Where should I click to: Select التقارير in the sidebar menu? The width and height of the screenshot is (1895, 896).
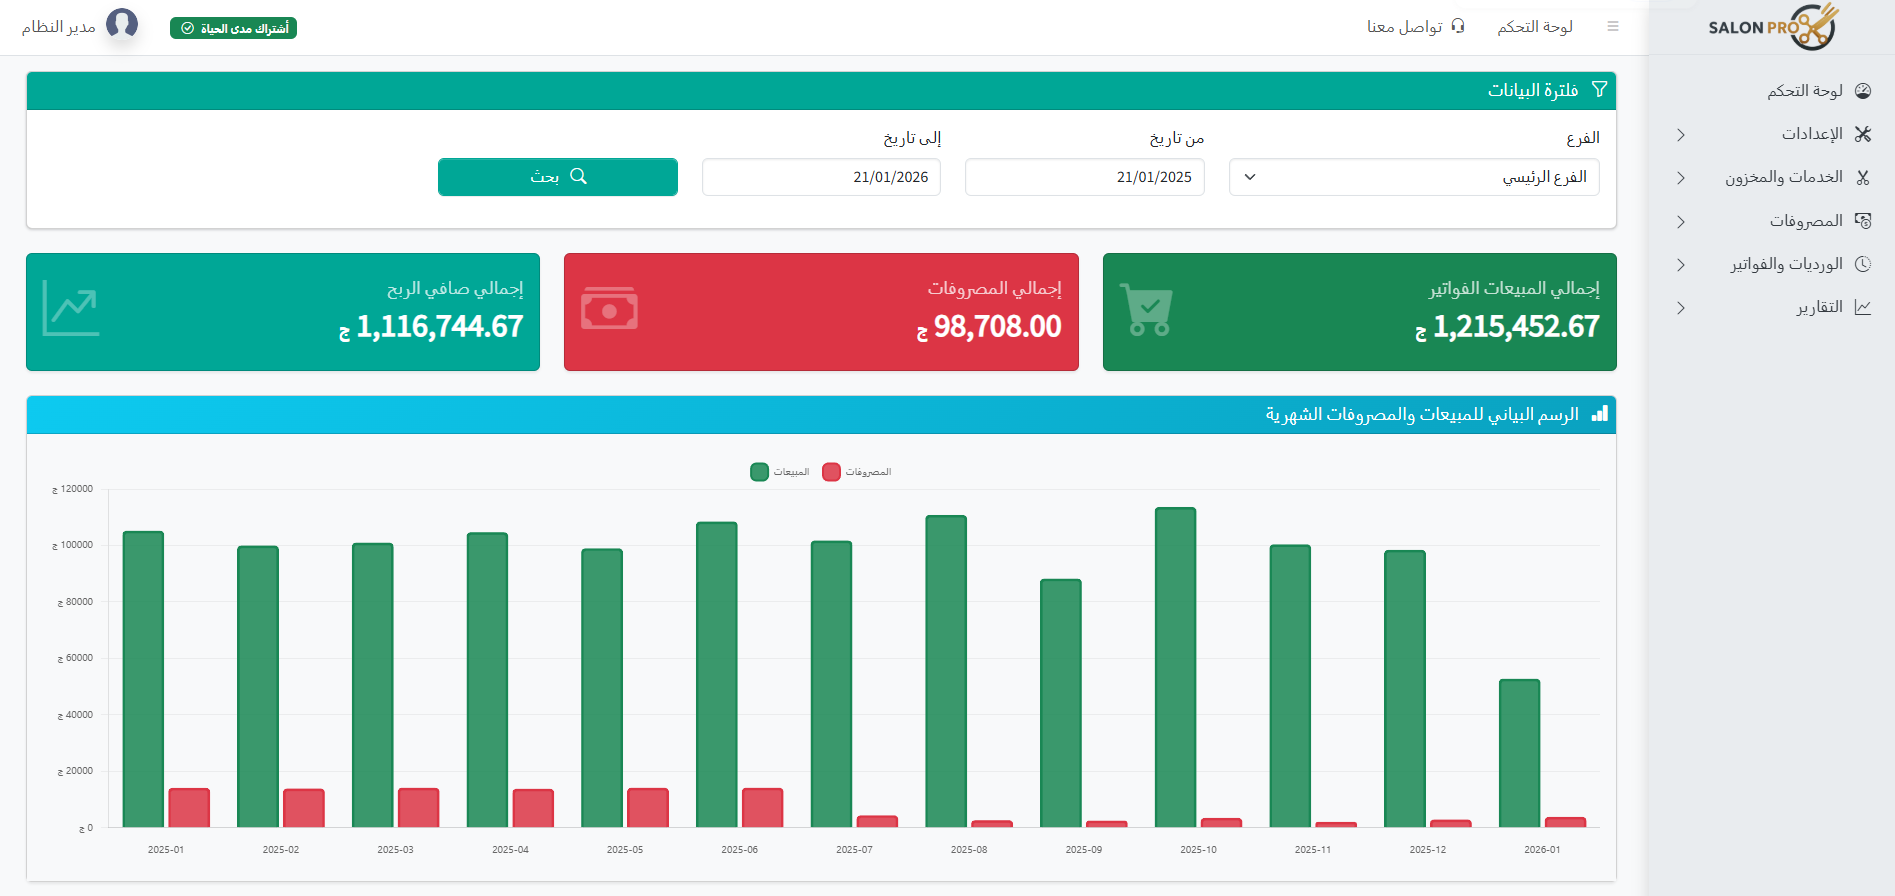(x=1818, y=307)
